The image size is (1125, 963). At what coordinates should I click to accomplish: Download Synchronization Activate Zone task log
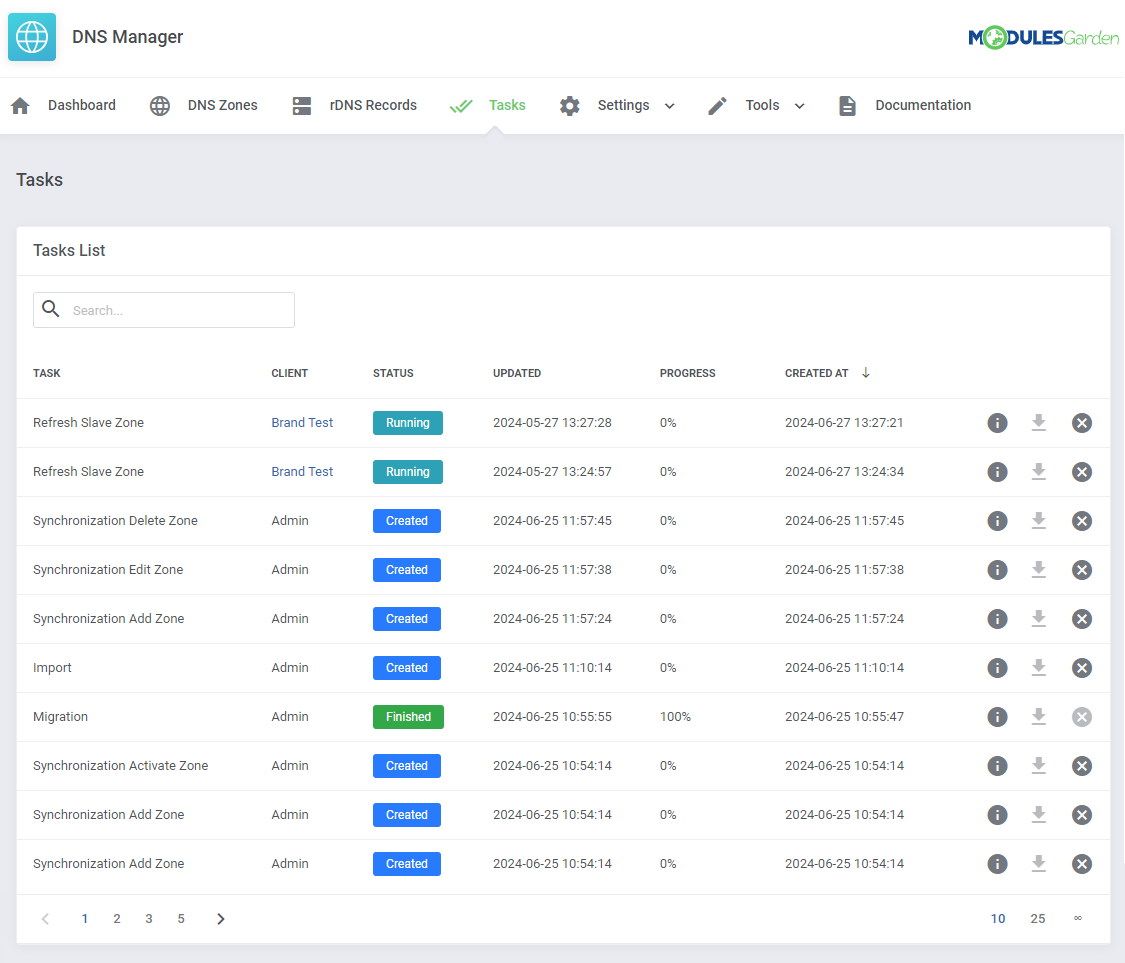tap(1038, 766)
